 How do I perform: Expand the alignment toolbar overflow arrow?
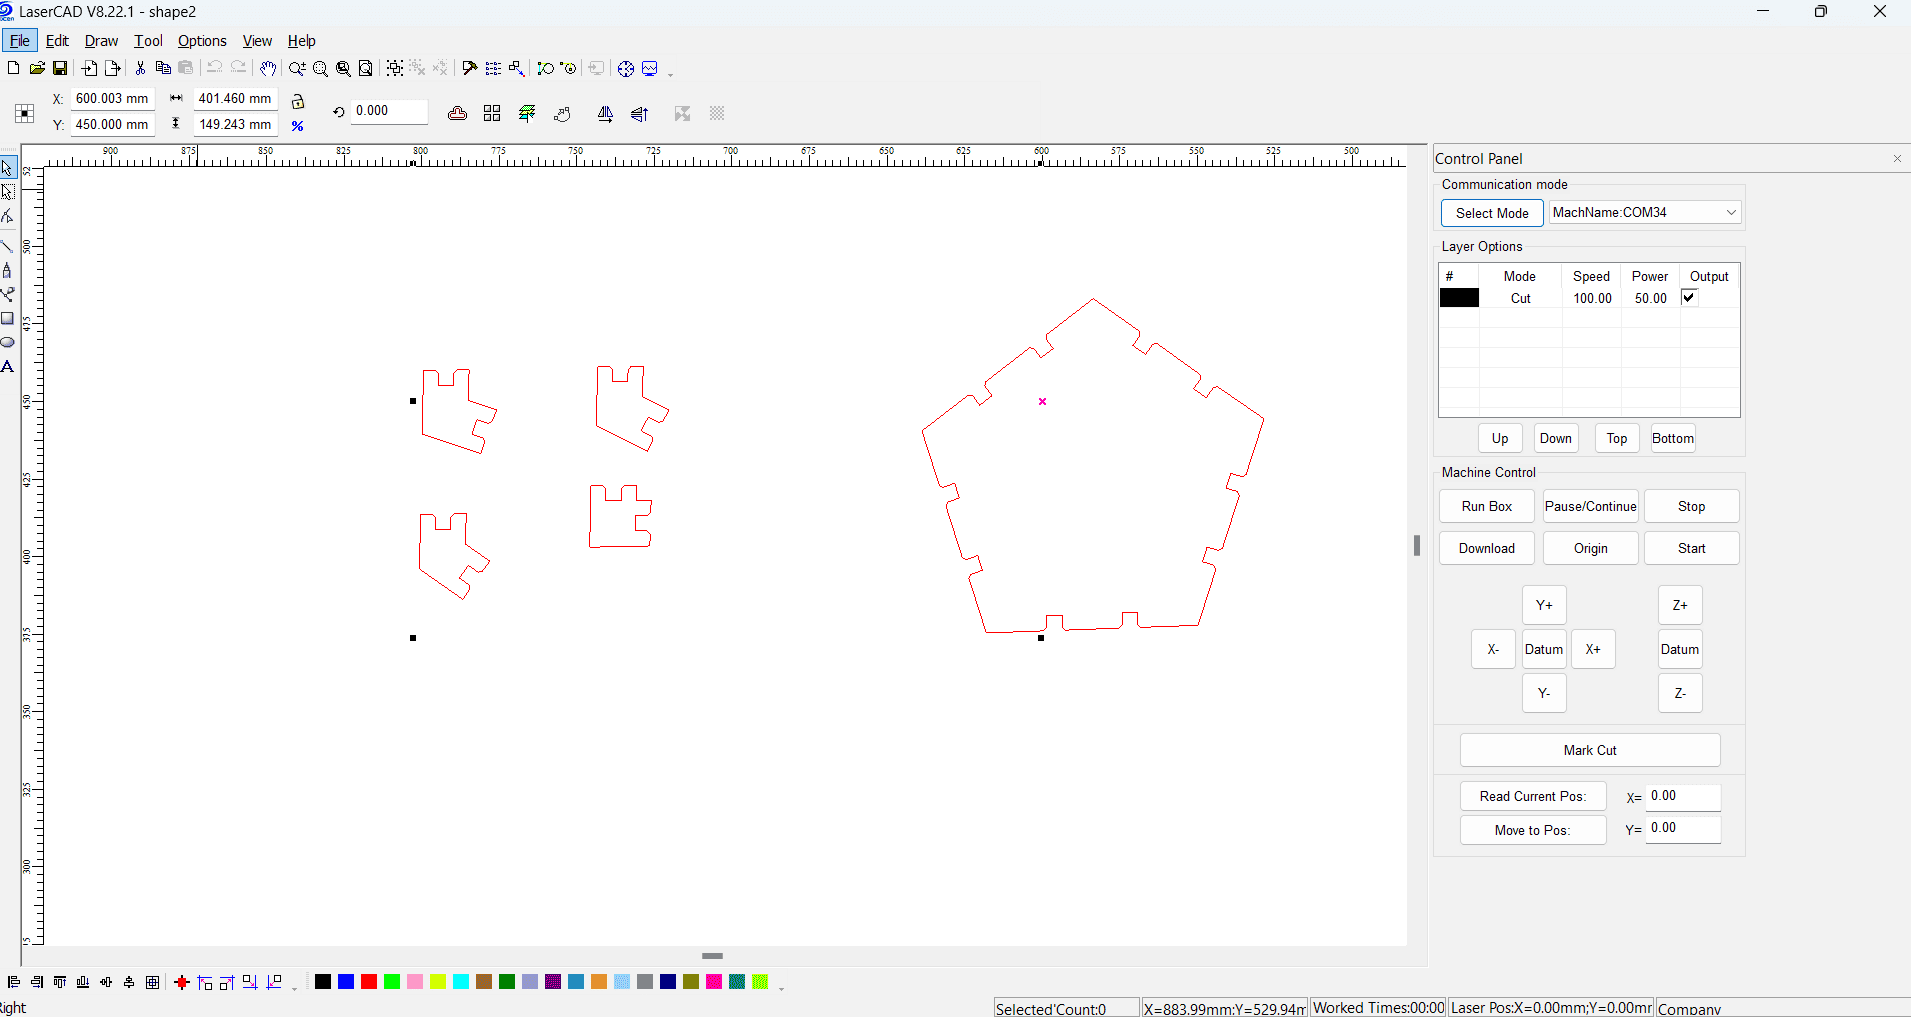click(295, 988)
